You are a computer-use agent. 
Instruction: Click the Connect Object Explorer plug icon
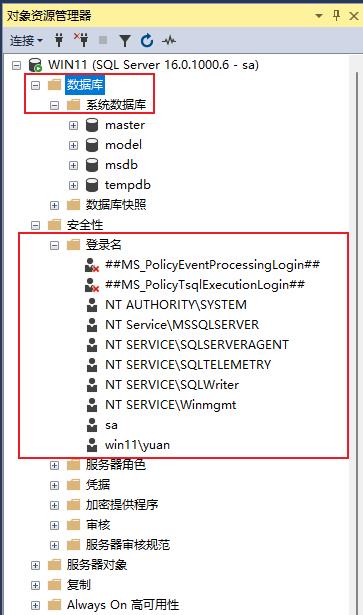[x=59, y=40]
